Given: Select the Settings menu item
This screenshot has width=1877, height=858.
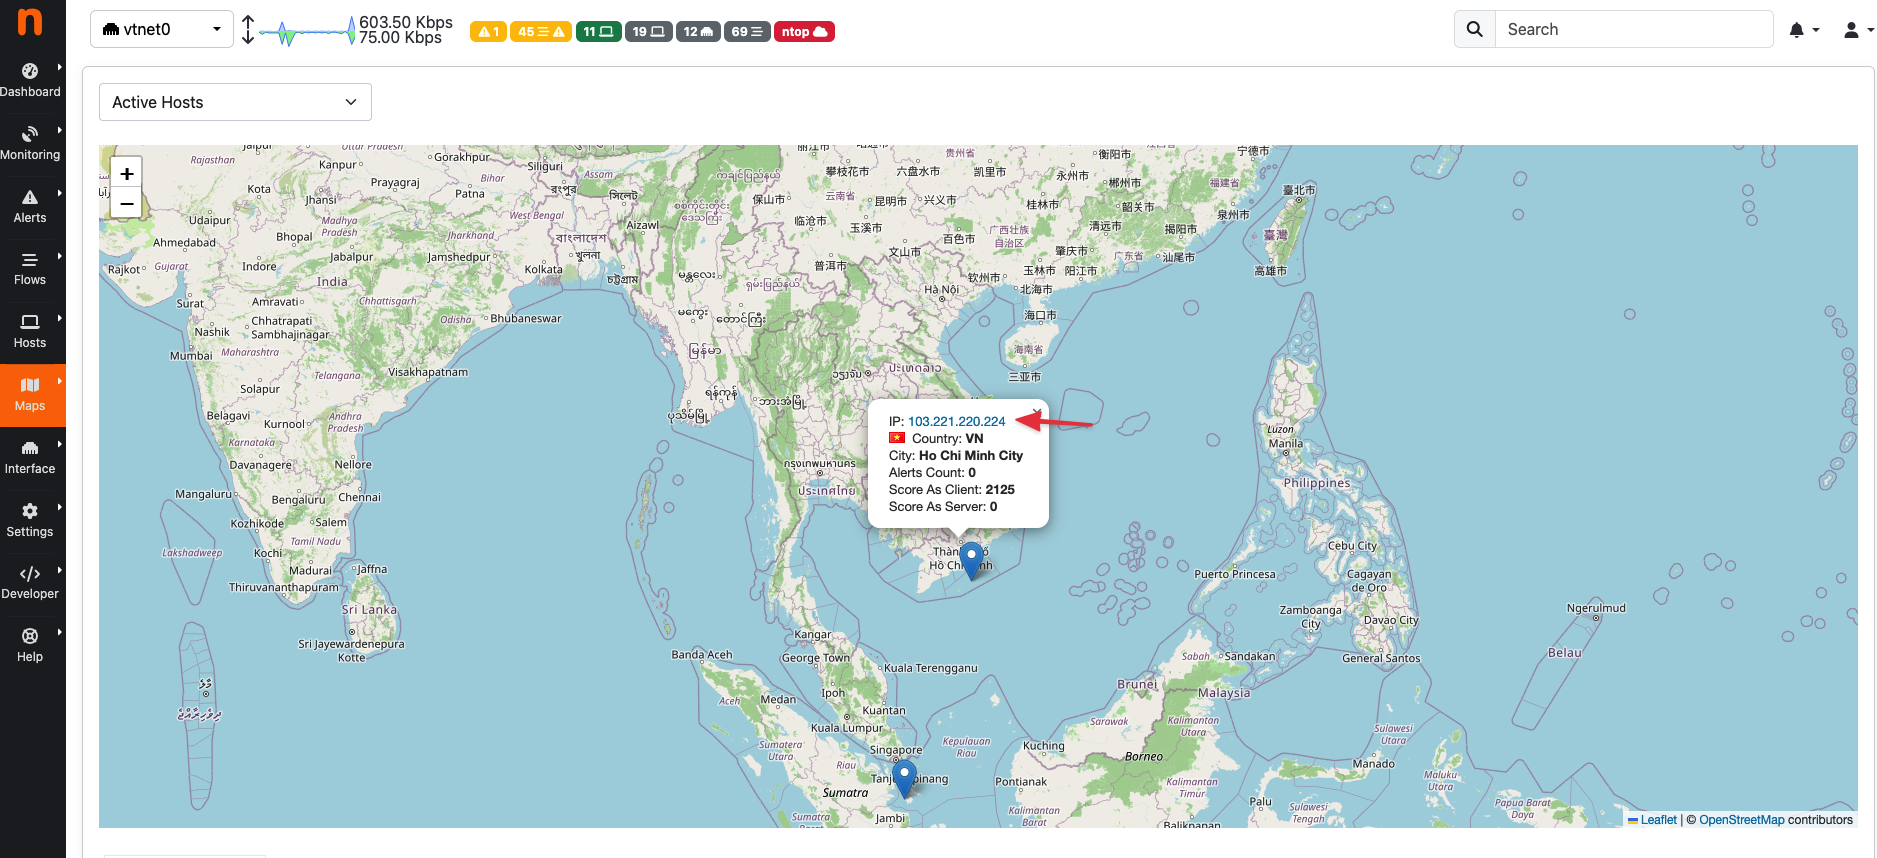Looking at the screenshot, I should [x=30, y=521].
